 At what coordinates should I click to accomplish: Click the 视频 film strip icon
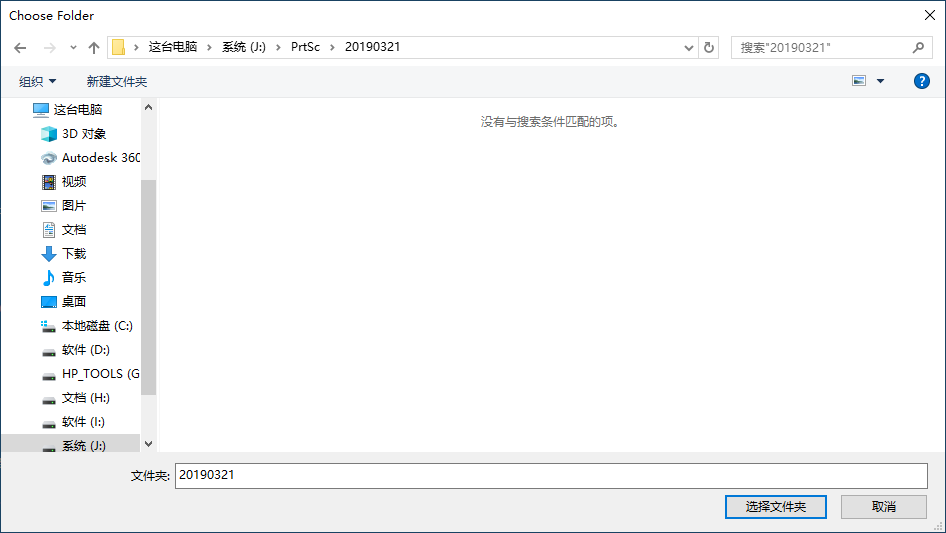49,182
